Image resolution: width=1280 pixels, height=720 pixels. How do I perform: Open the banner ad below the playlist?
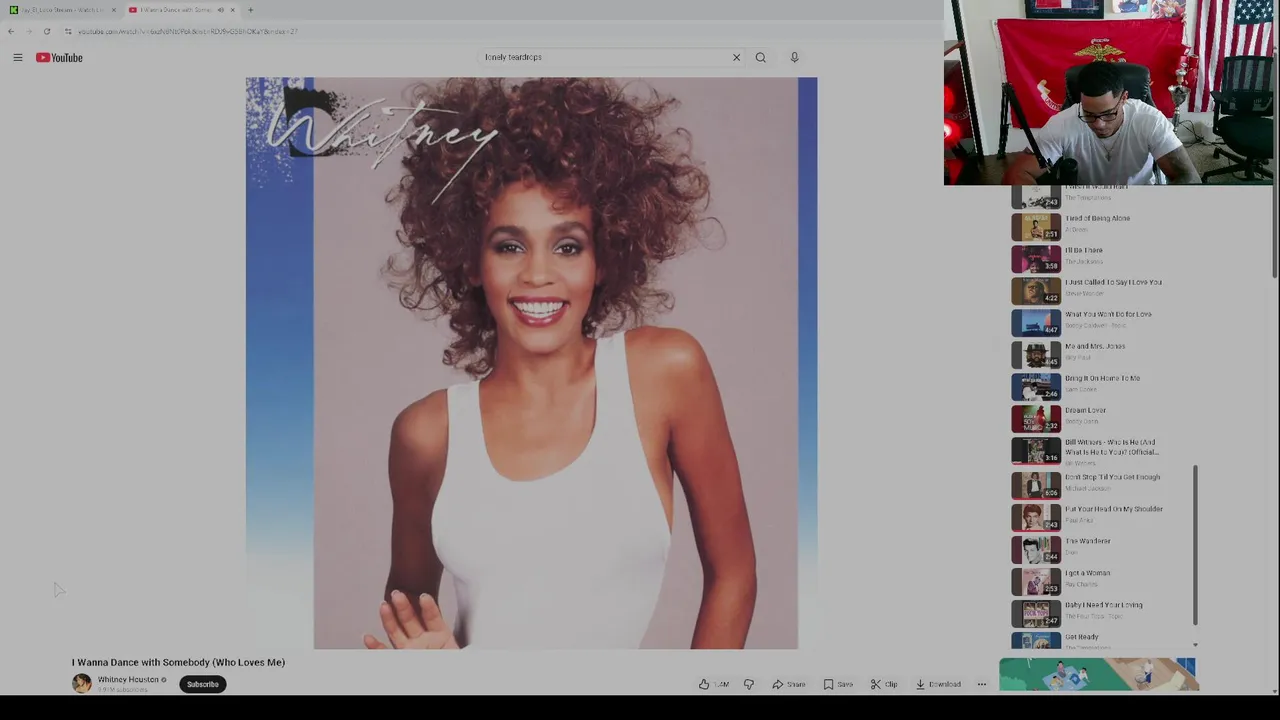[x=1097, y=675]
